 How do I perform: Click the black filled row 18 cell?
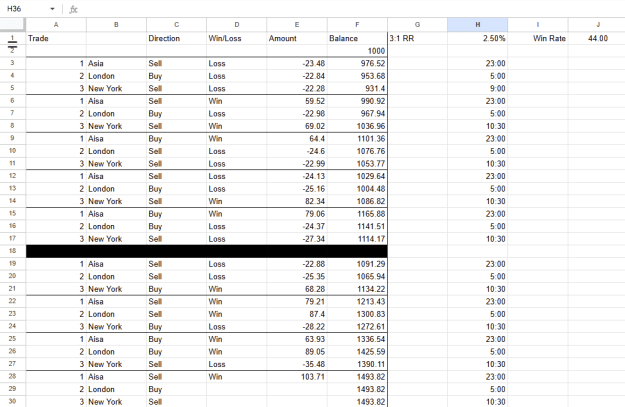[206, 251]
